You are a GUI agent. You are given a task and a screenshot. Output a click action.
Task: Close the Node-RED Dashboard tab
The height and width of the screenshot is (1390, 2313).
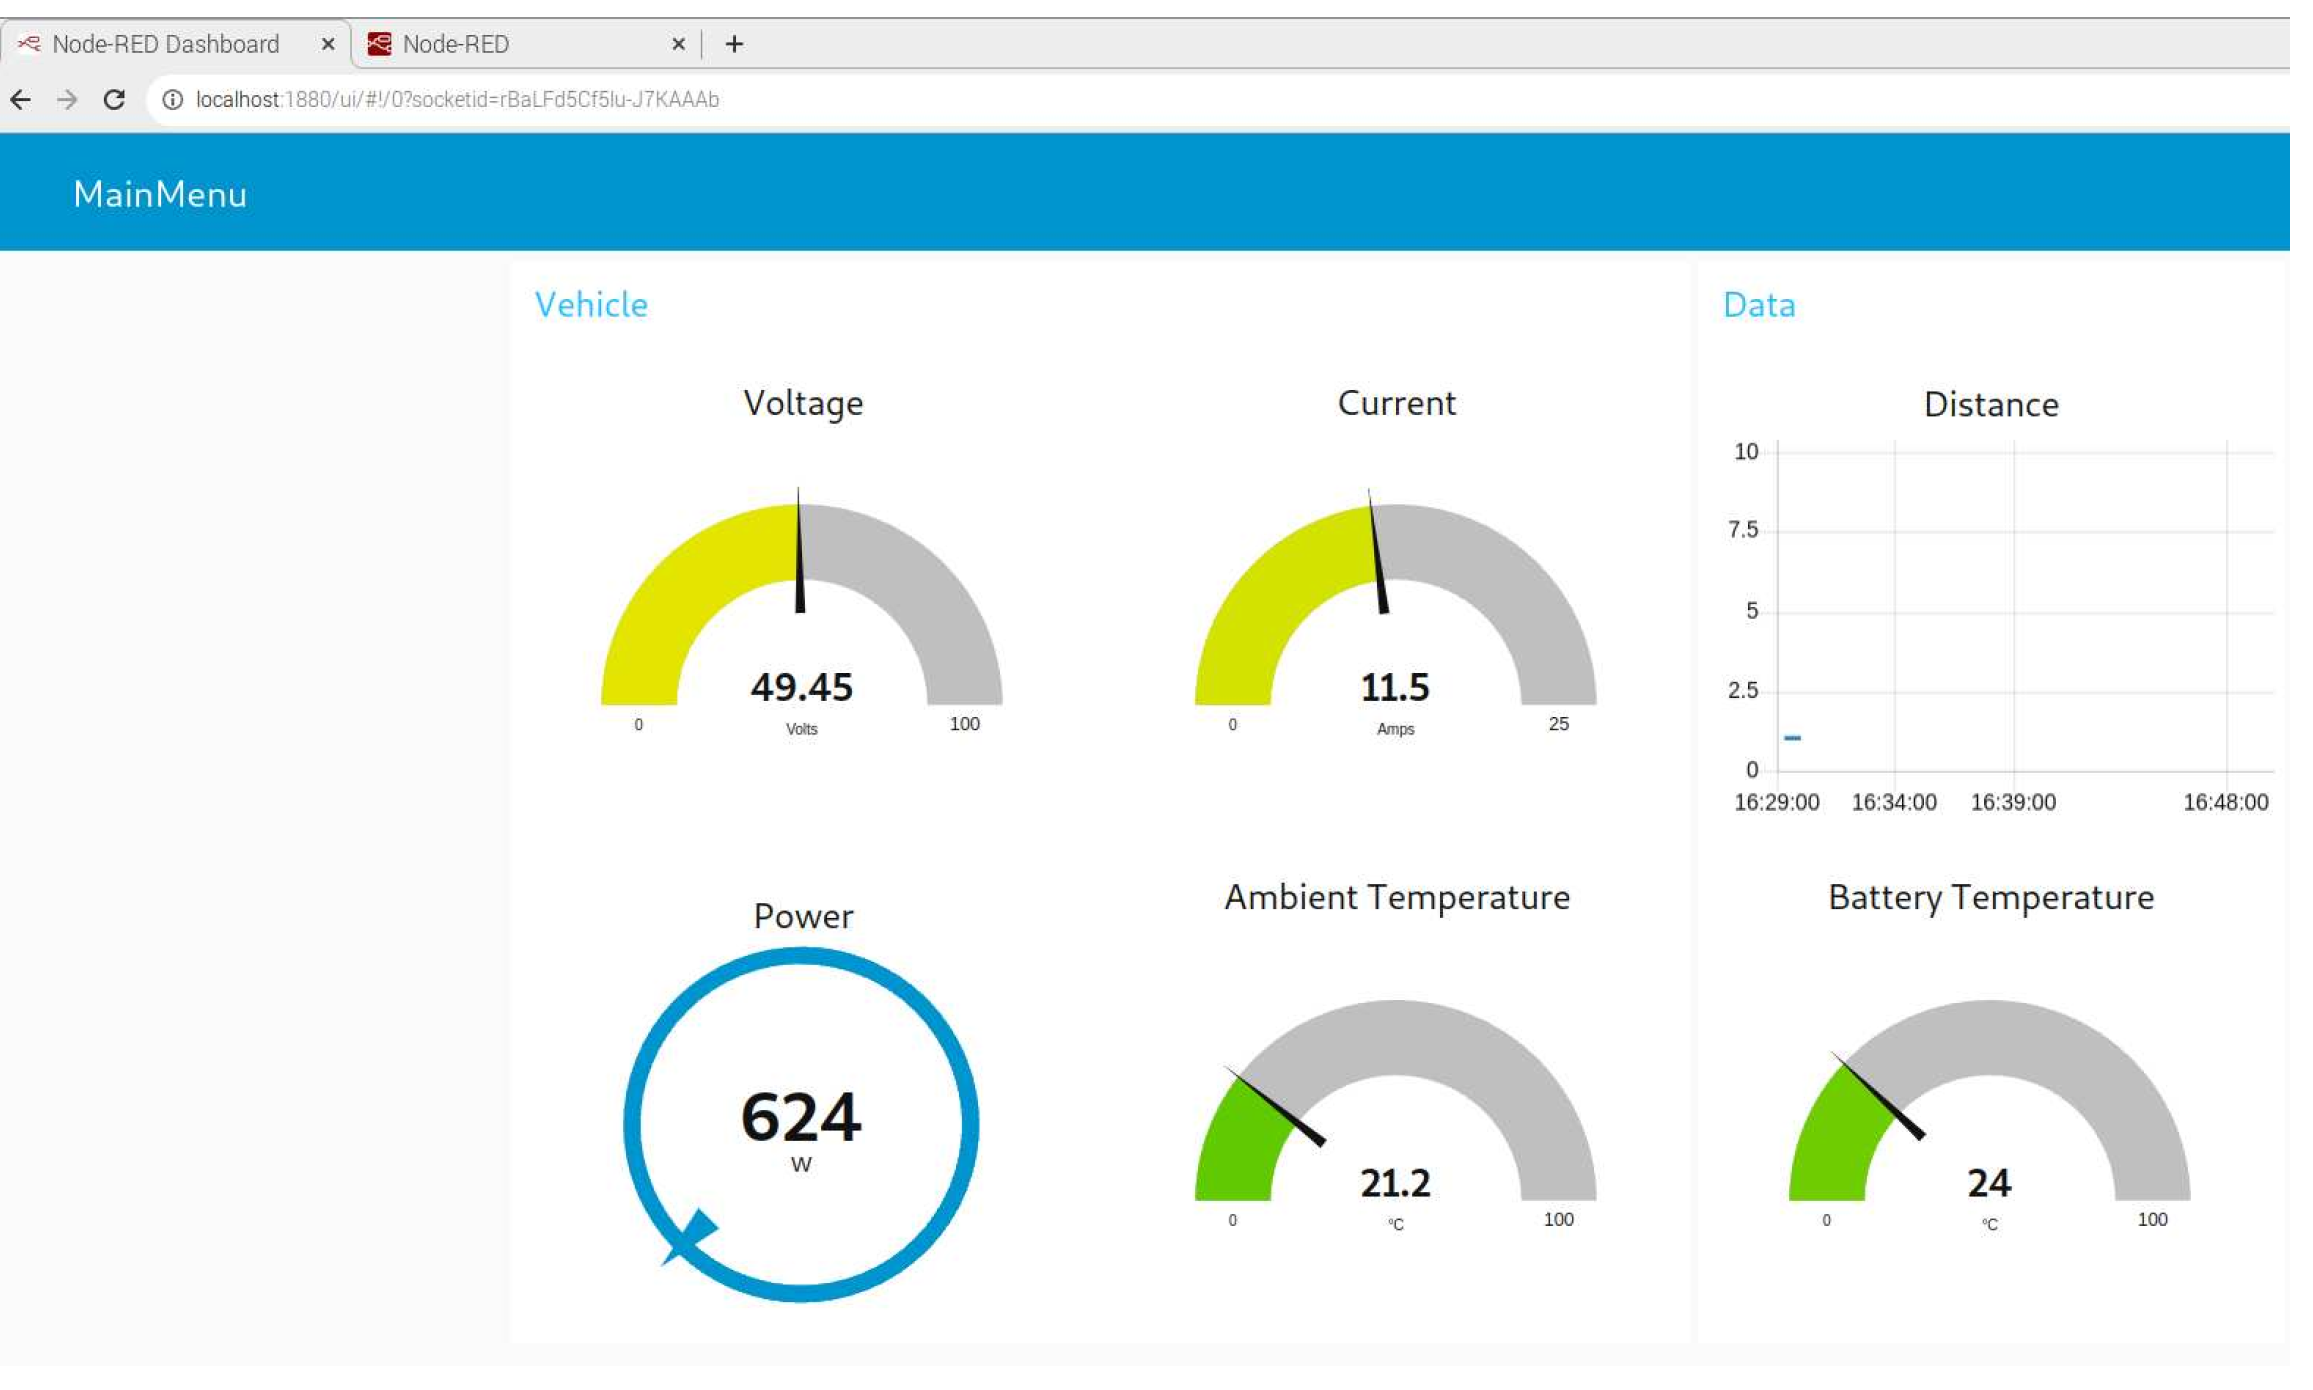[x=327, y=44]
